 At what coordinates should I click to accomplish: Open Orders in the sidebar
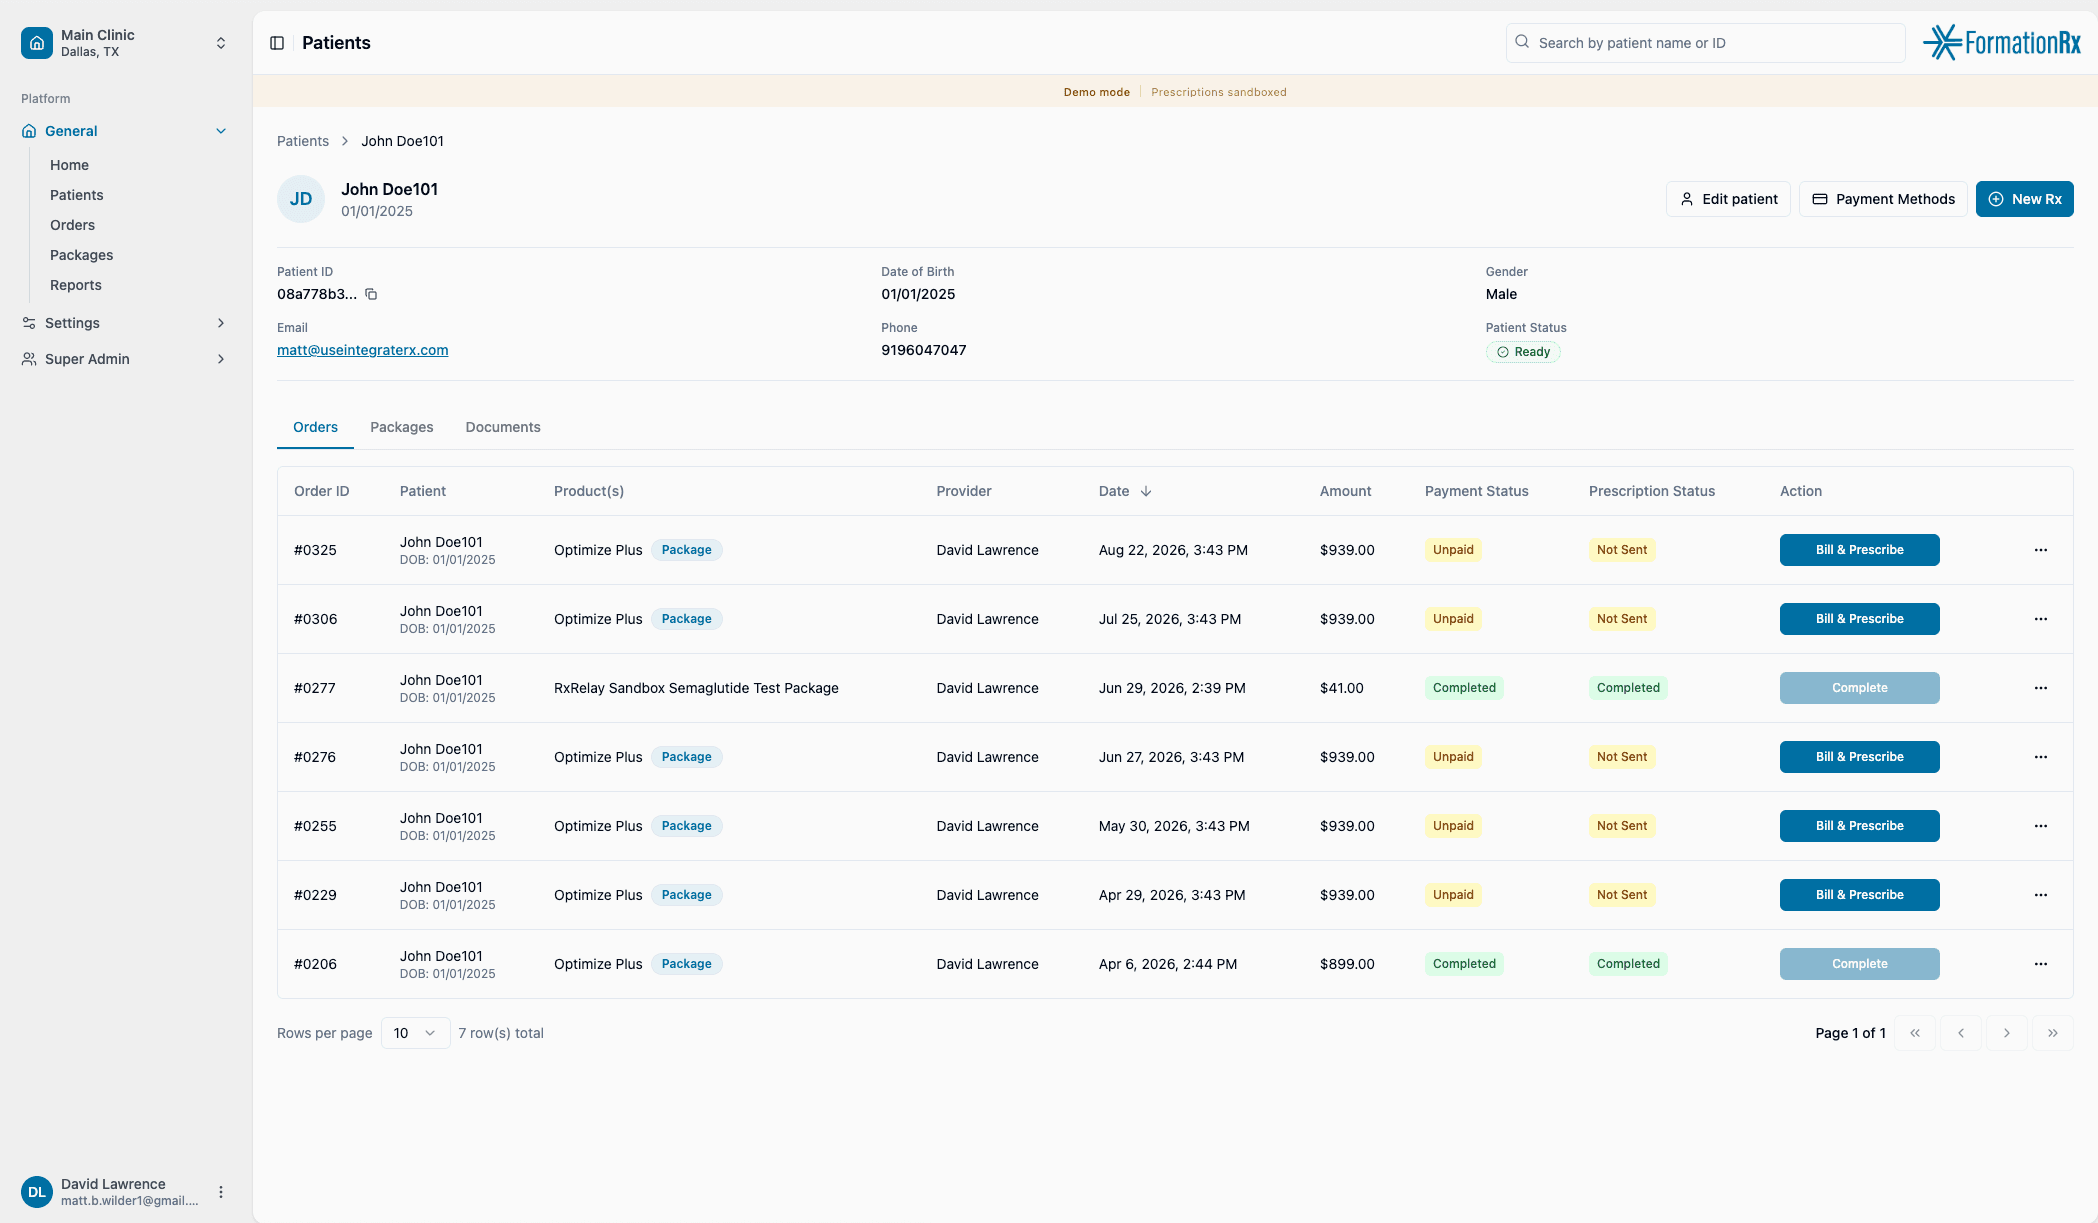72,225
